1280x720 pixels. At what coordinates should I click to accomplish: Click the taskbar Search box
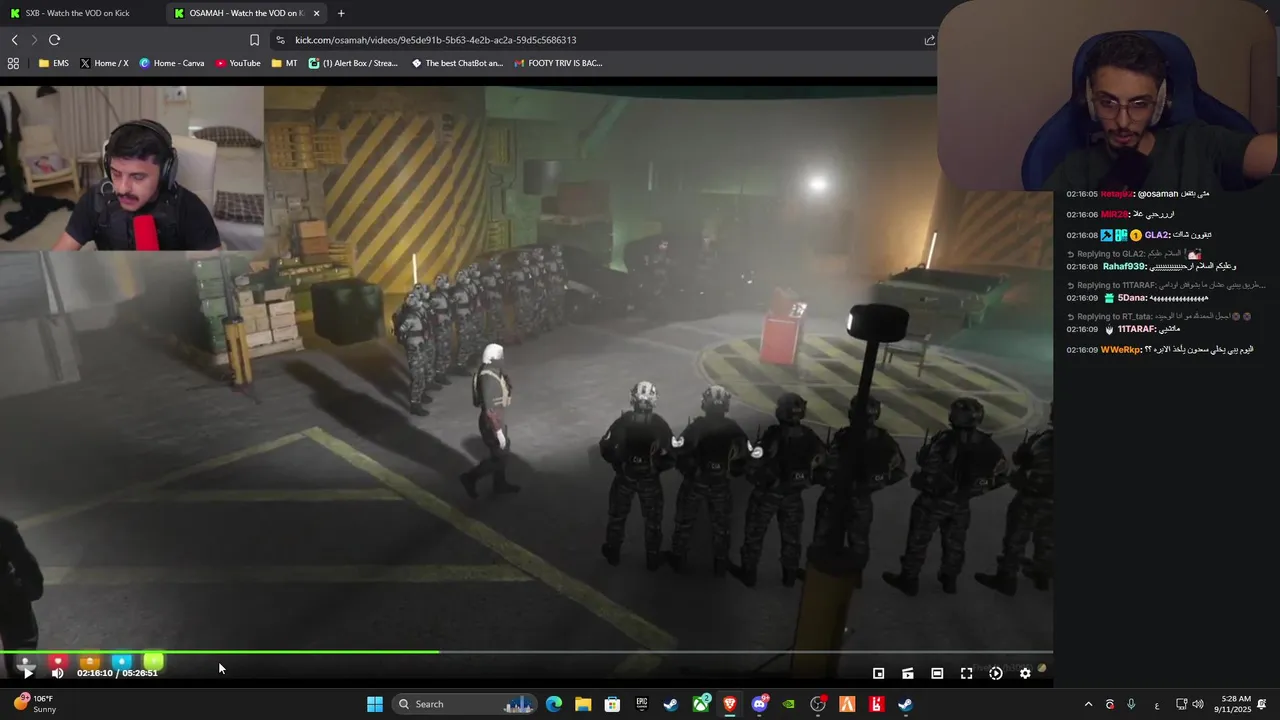[465, 704]
